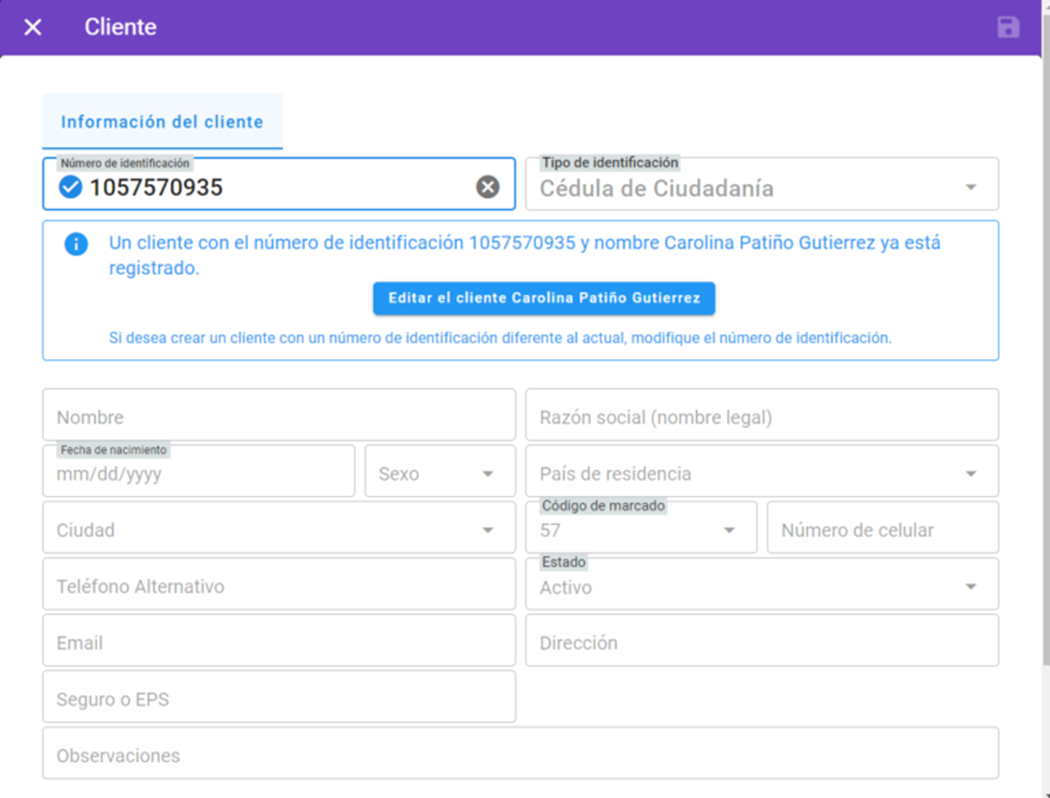The width and height of the screenshot is (1050, 798).
Task: Focus the Número de celular field
Action: coord(882,530)
